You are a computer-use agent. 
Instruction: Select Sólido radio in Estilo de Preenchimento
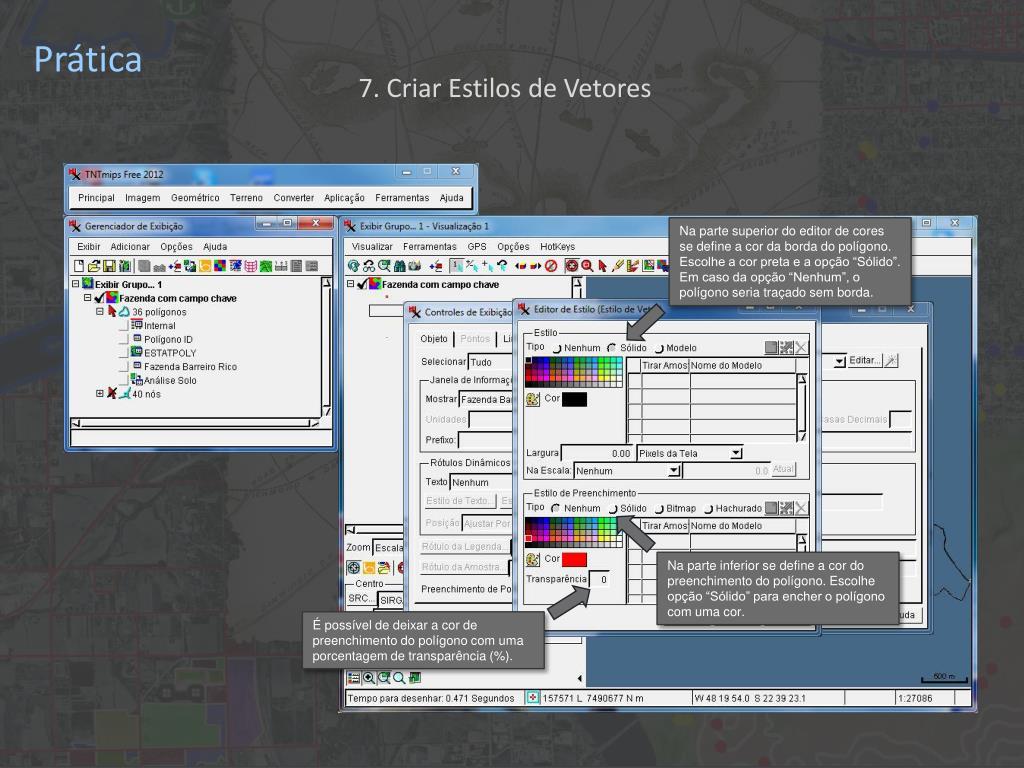point(613,509)
